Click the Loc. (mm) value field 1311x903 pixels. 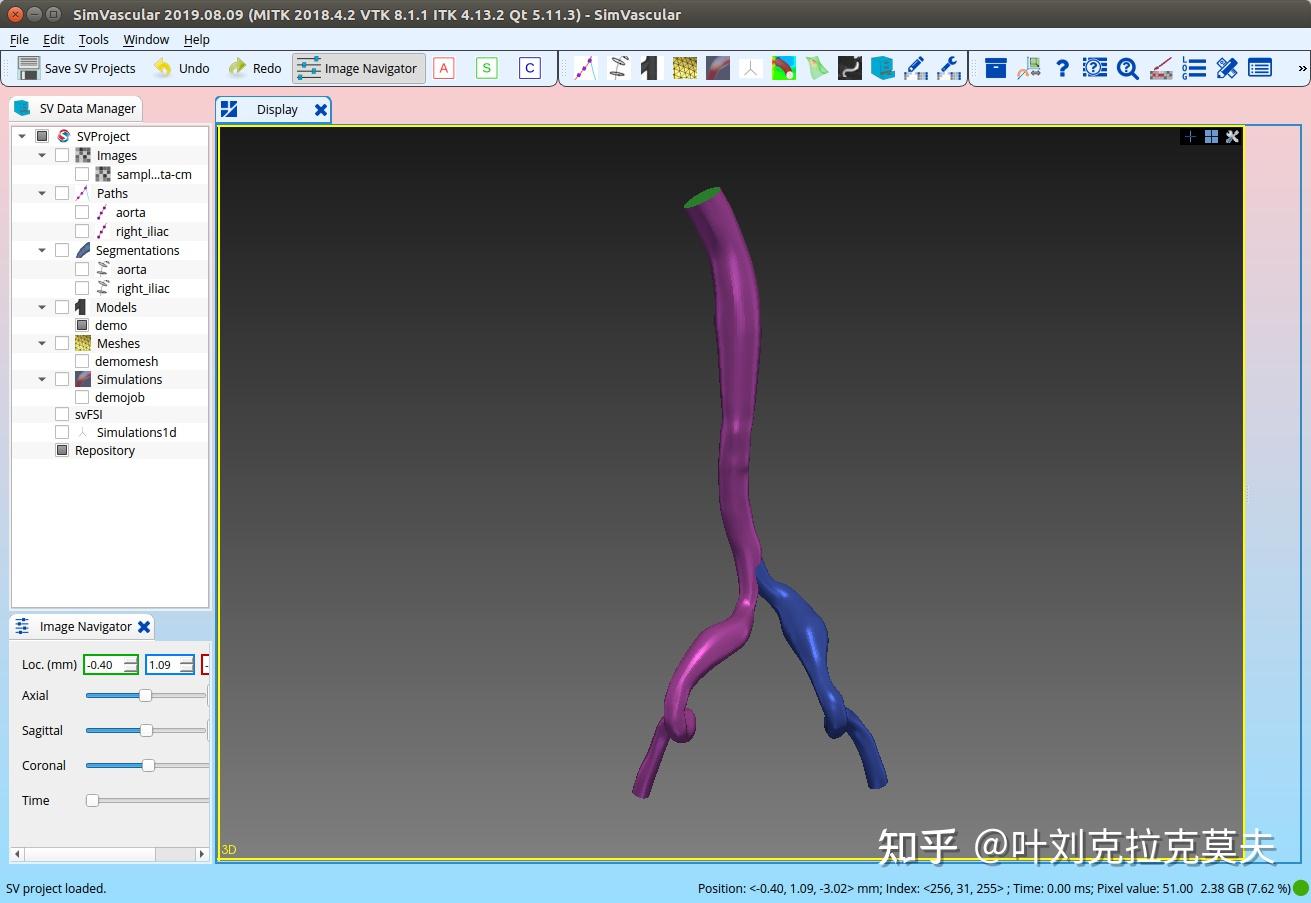pyautogui.click(x=106, y=664)
